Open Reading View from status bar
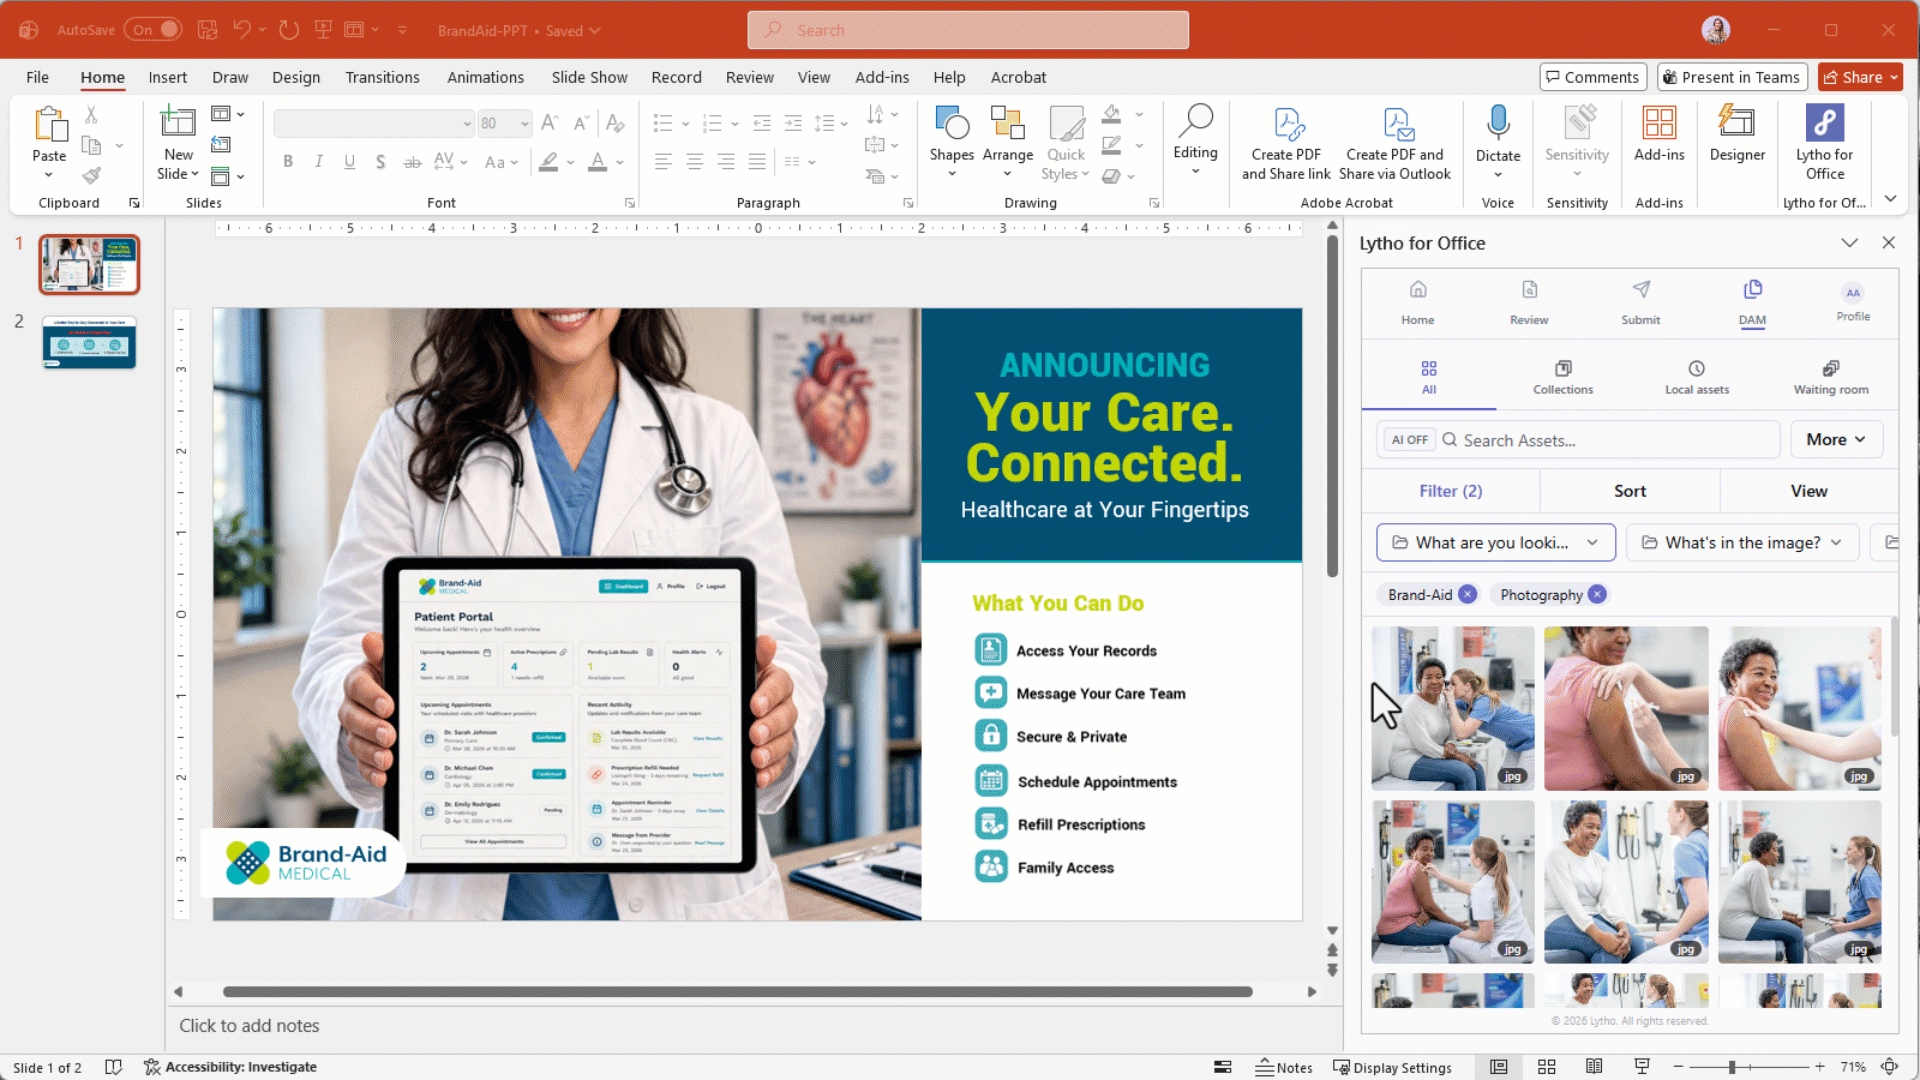Viewport: 1920px width, 1080px height. tap(1594, 1067)
